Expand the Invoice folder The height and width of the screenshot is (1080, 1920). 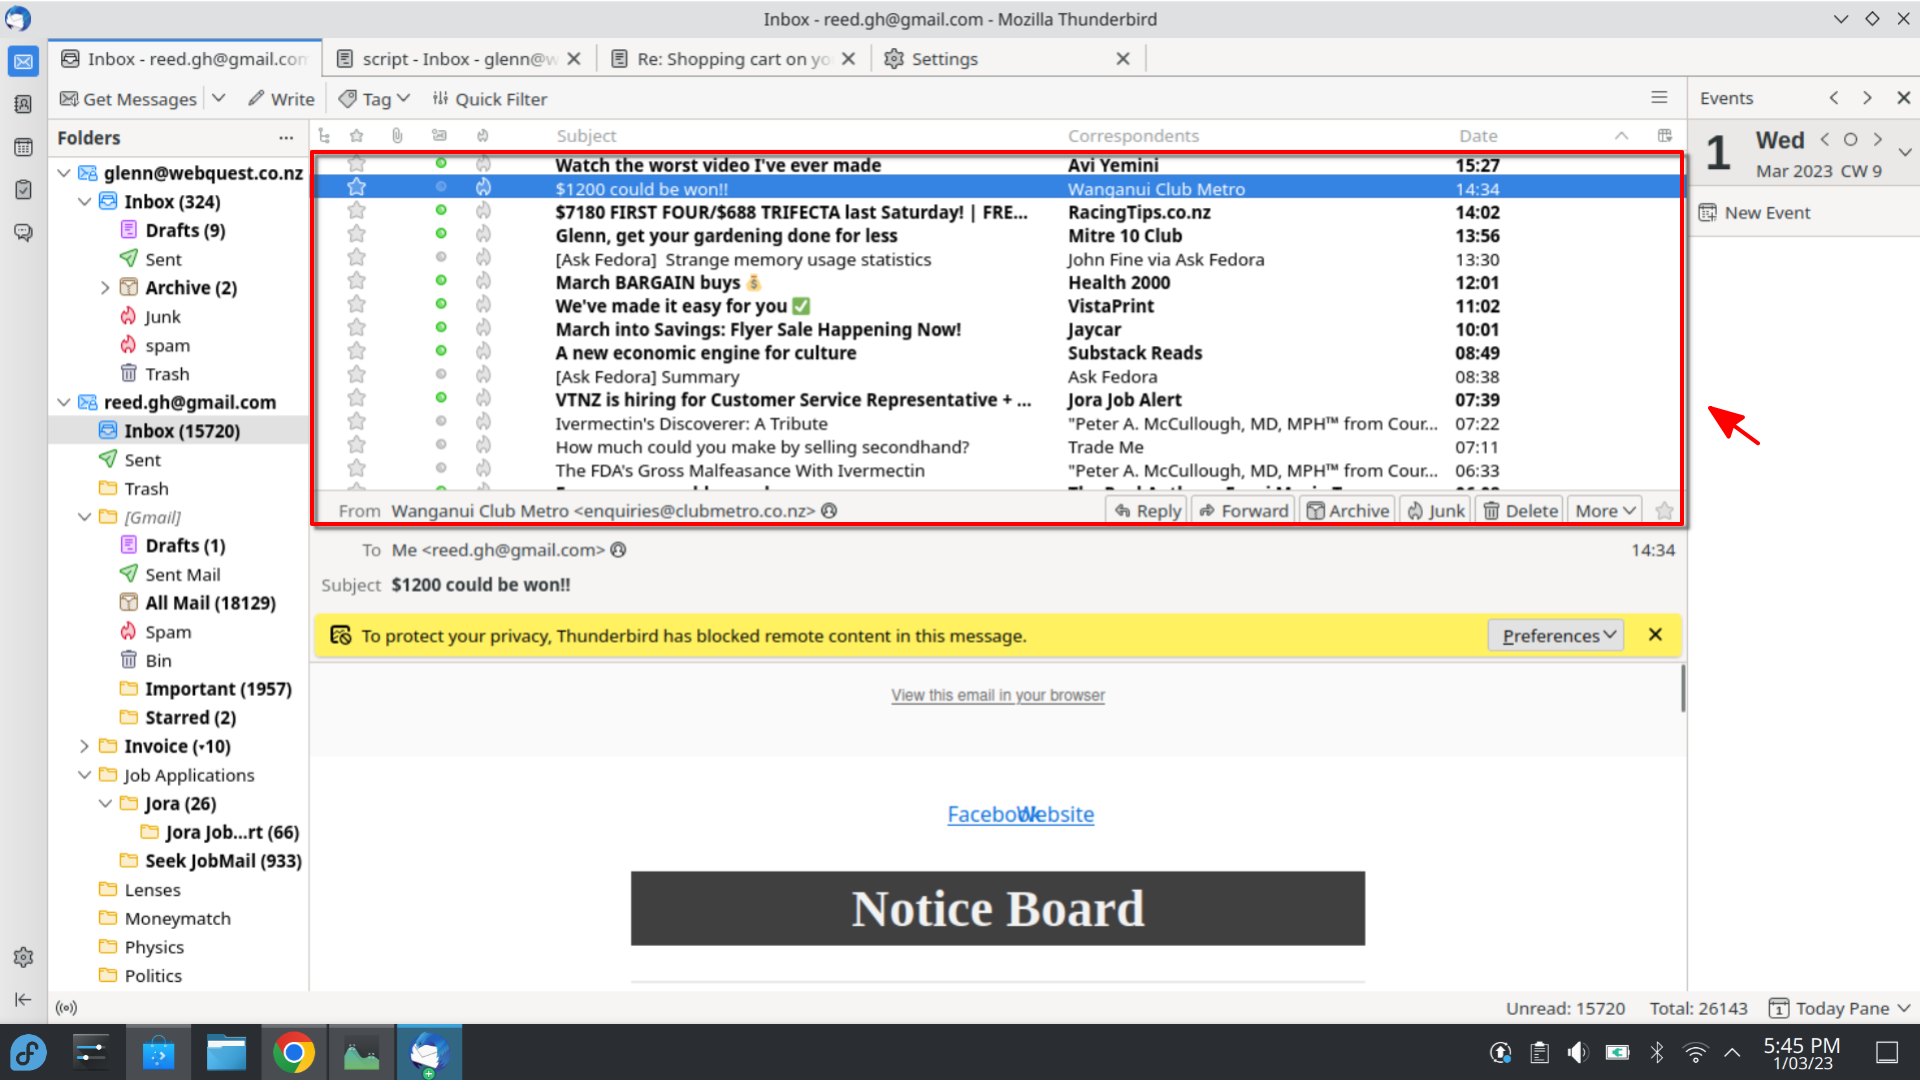point(85,746)
